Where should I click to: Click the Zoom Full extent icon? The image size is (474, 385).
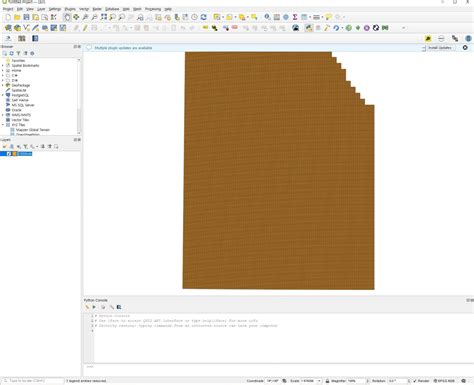click(x=104, y=17)
